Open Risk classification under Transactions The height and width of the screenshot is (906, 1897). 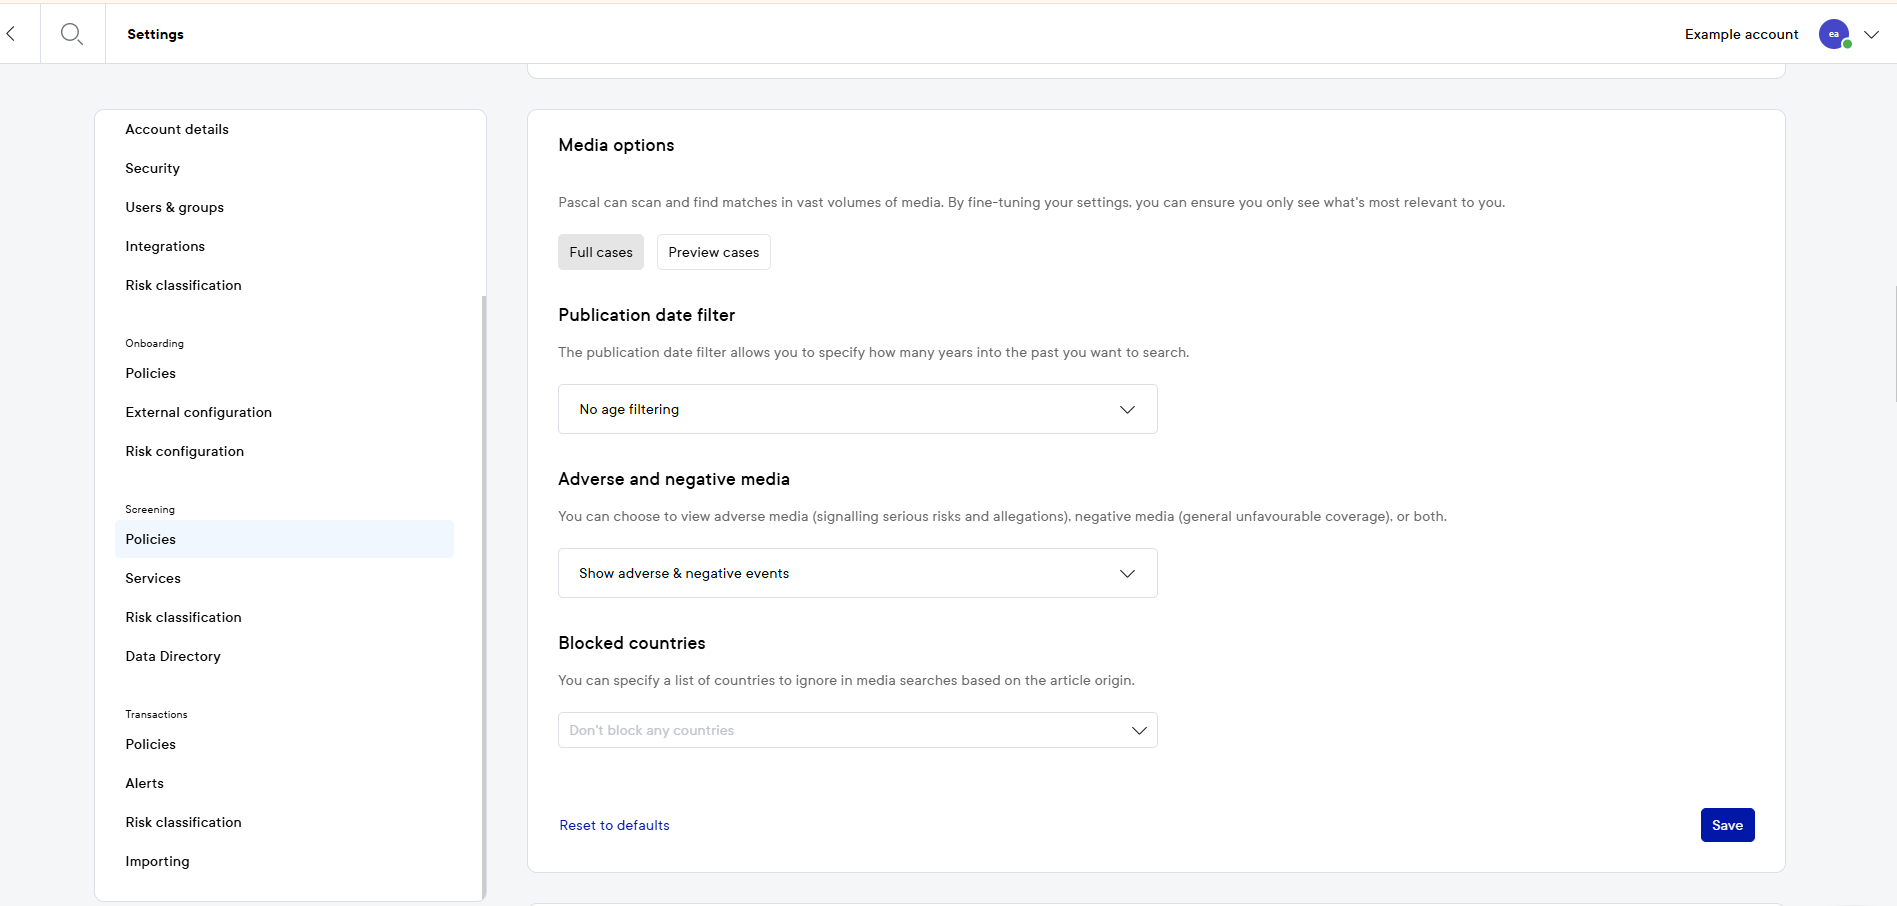(184, 822)
